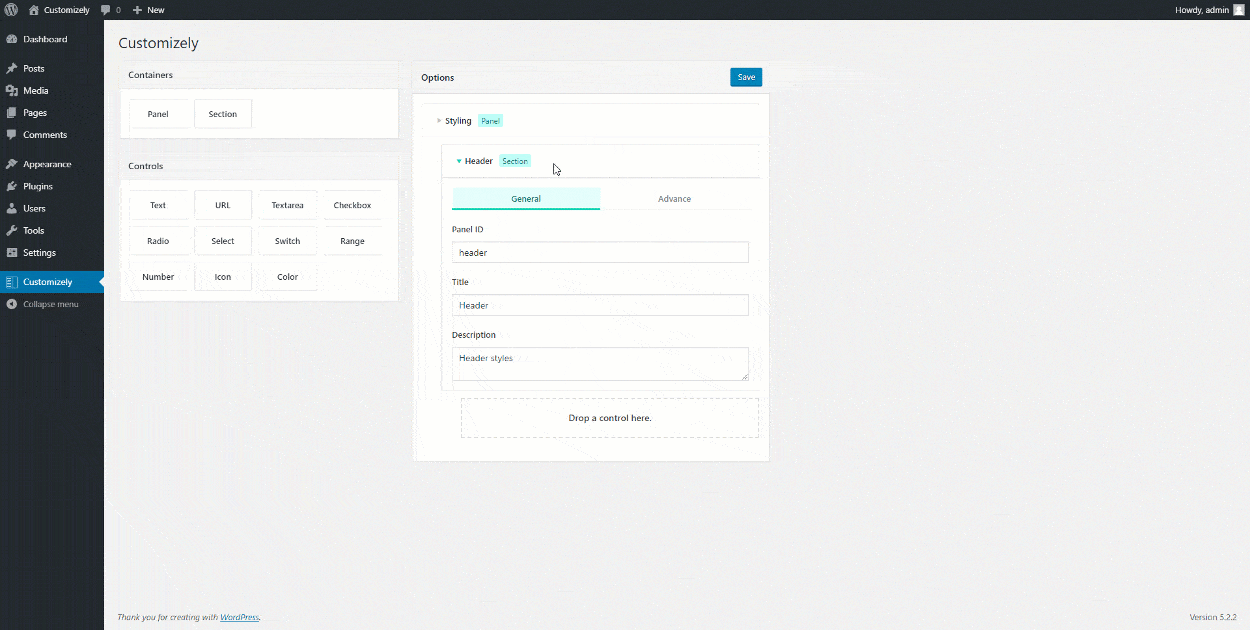Open Posts menu item

click(x=52, y=69)
